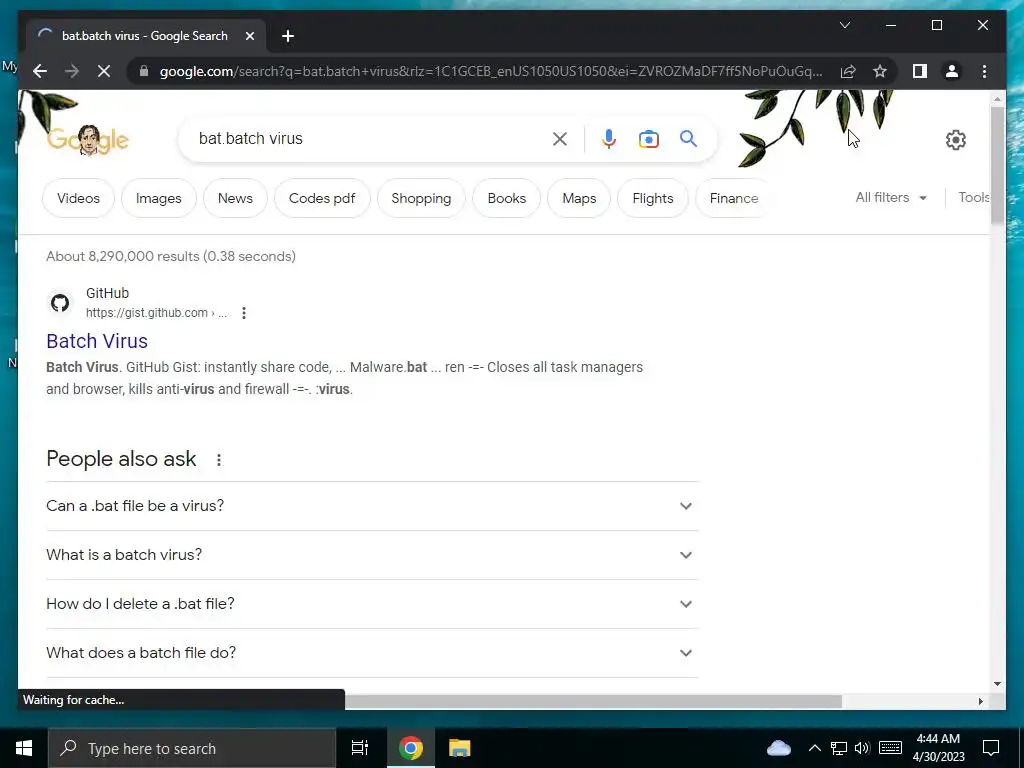This screenshot has width=1024, height=768.
Task: Select the Codes pdf filter chip
Action: [x=322, y=198]
